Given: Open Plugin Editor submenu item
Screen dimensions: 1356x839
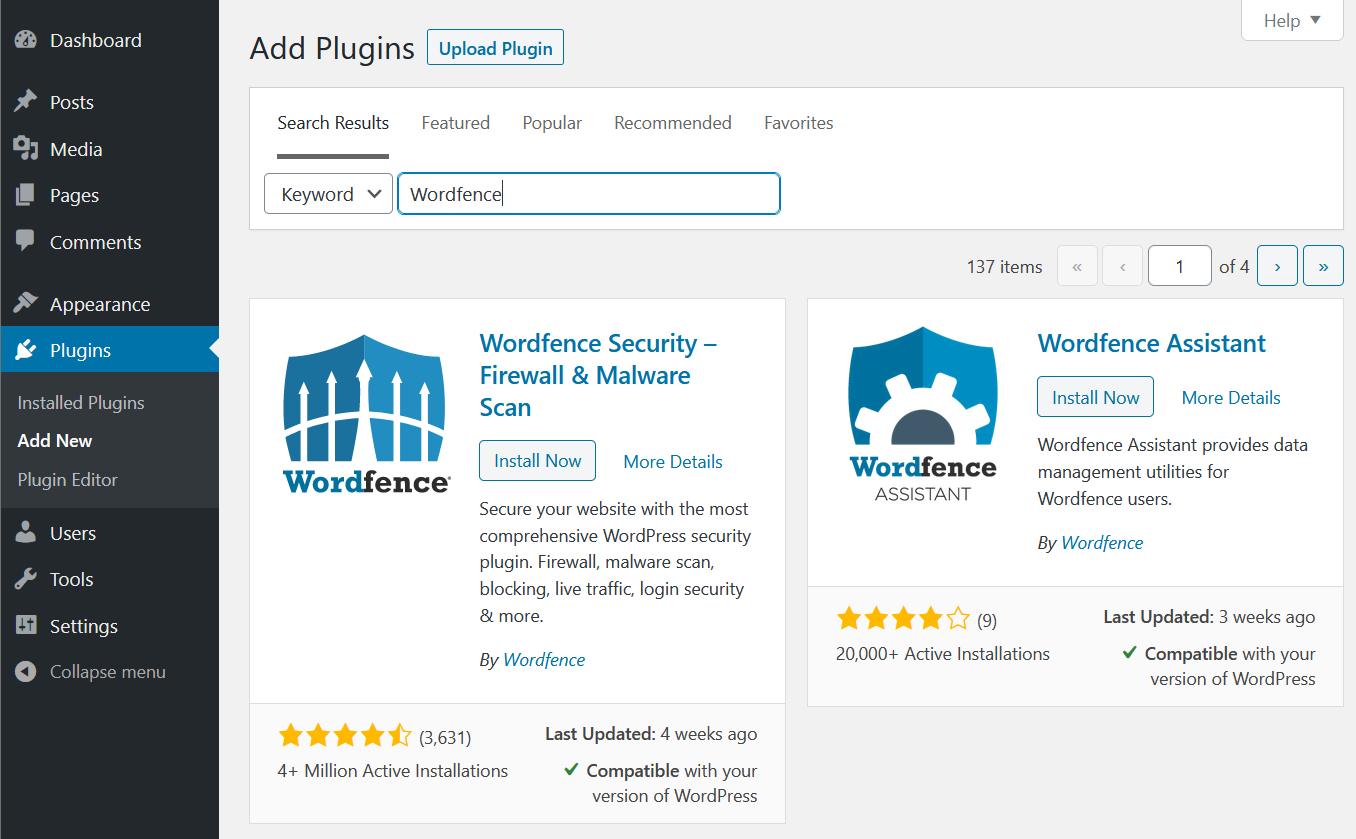Looking at the screenshot, I should [x=67, y=480].
